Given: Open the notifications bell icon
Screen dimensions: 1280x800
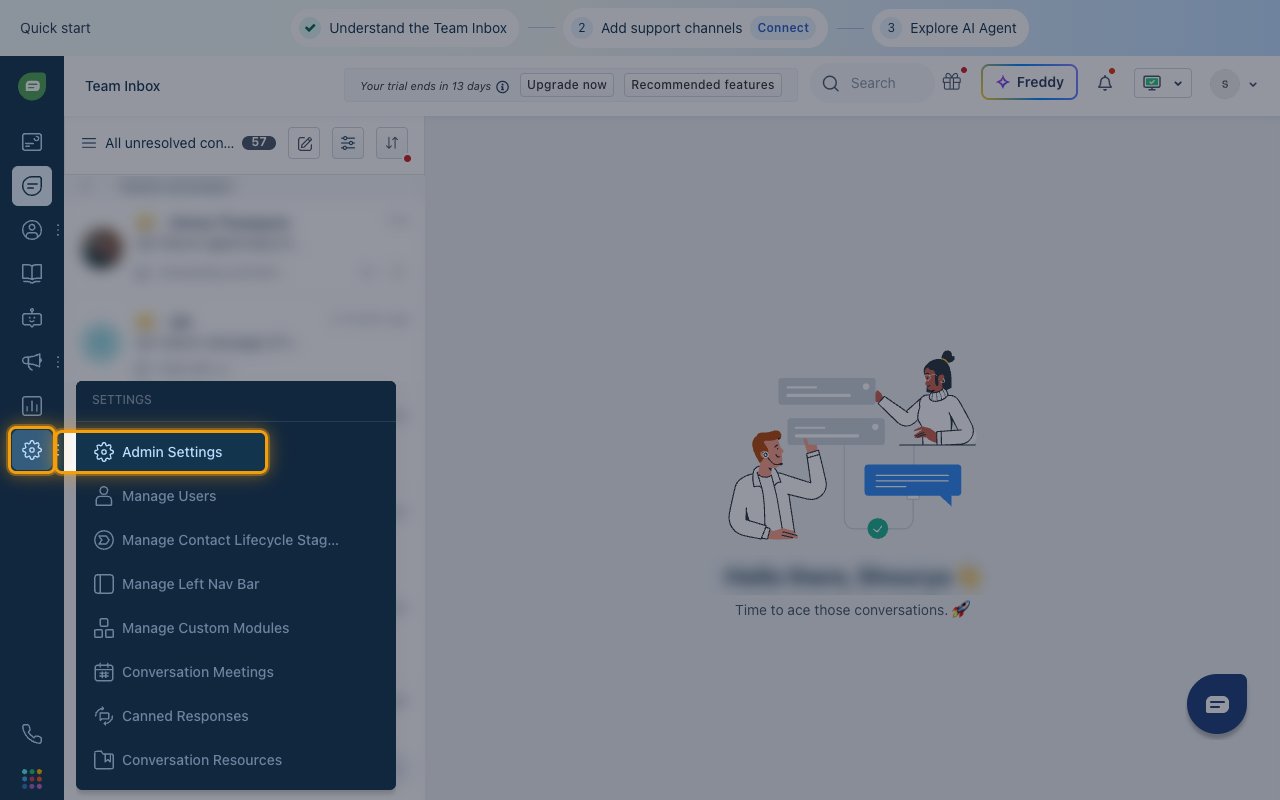Looking at the screenshot, I should [x=1105, y=83].
